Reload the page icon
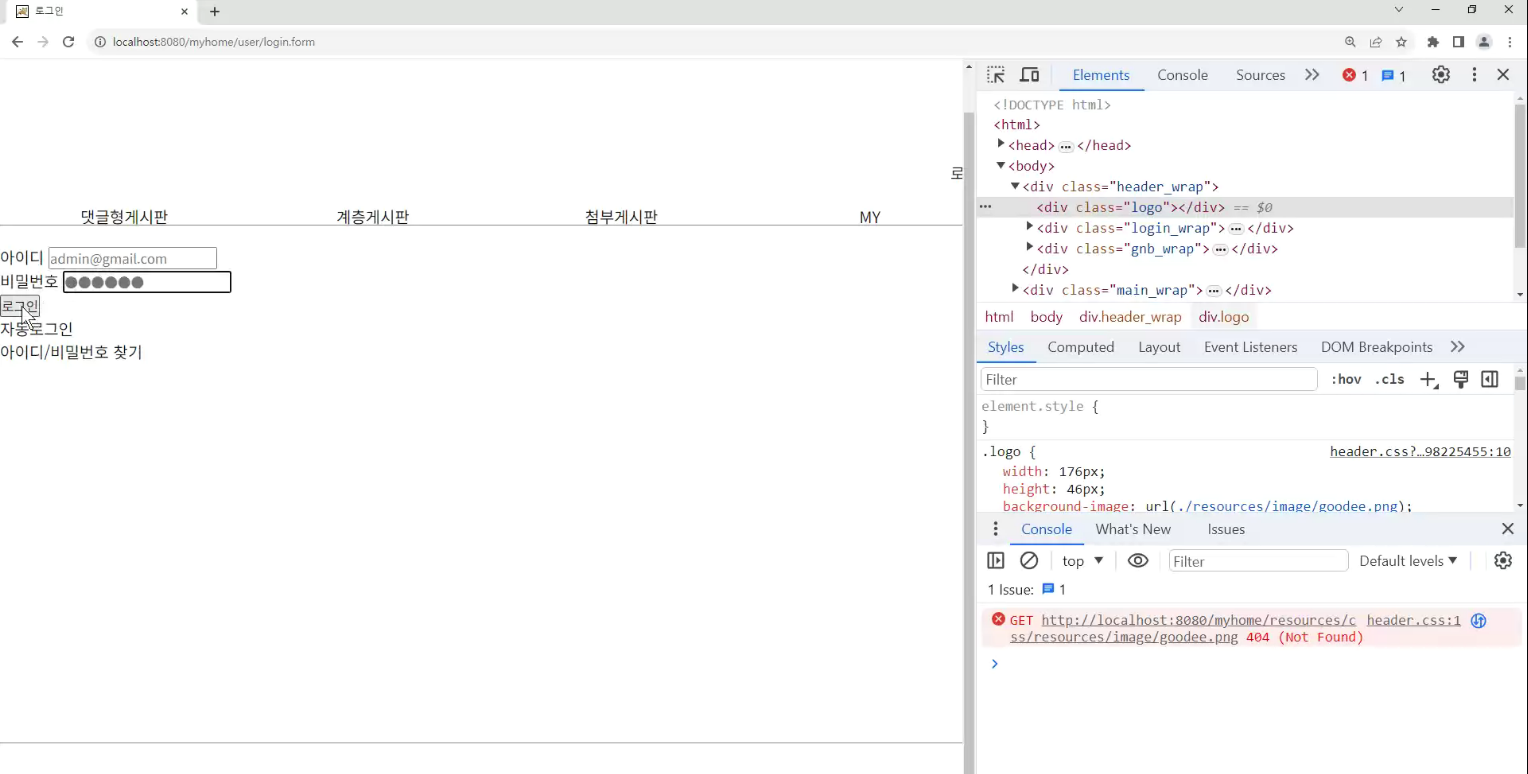 (x=68, y=42)
